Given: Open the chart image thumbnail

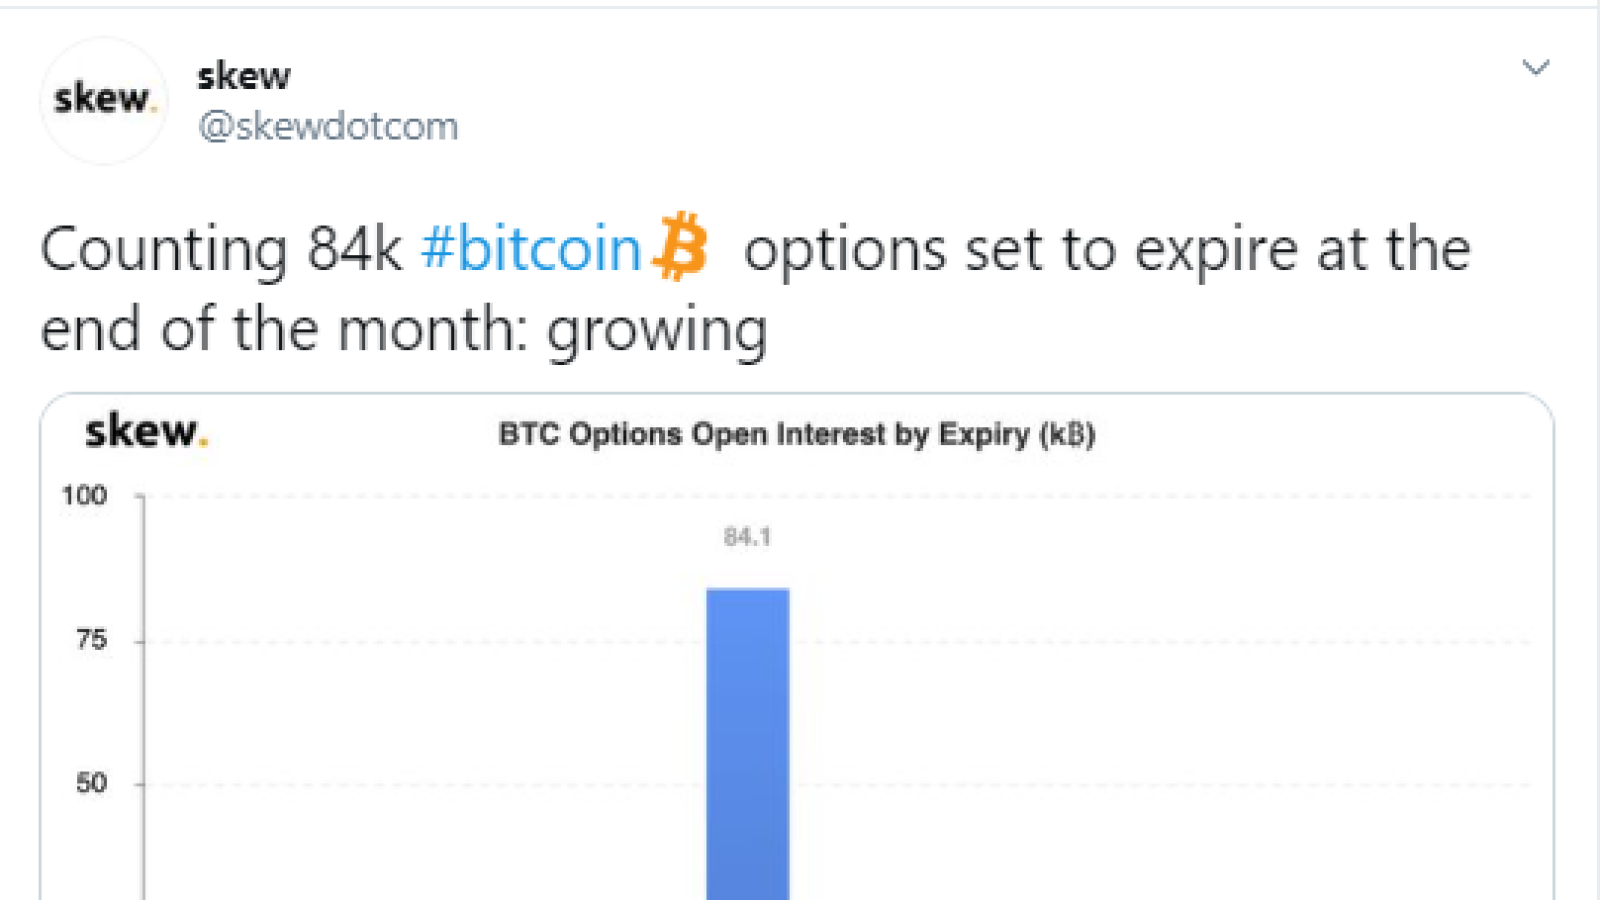Looking at the screenshot, I should point(797,647).
